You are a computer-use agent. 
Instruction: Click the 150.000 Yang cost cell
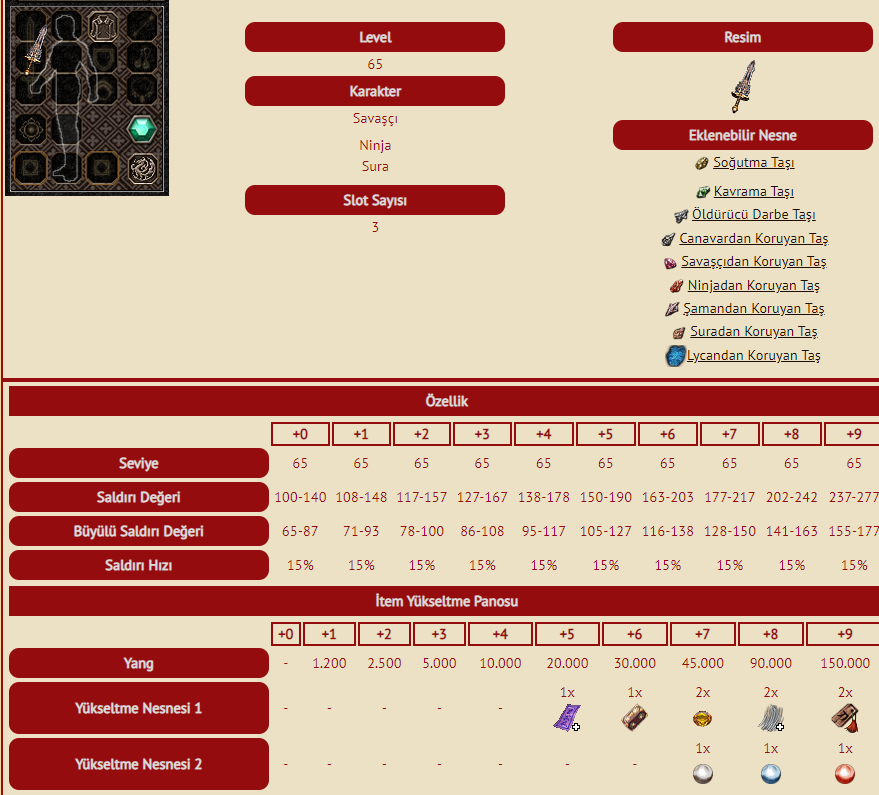pos(845,663)
